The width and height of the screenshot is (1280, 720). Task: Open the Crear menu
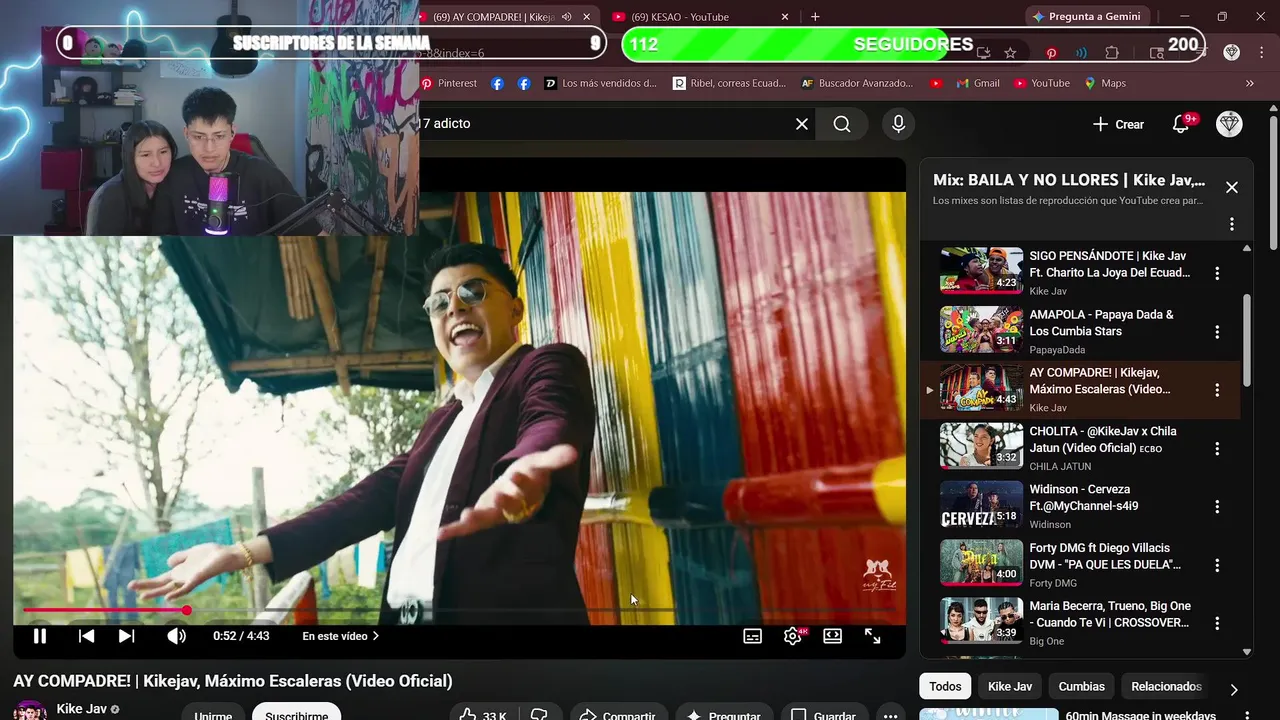coord(1118,124)
